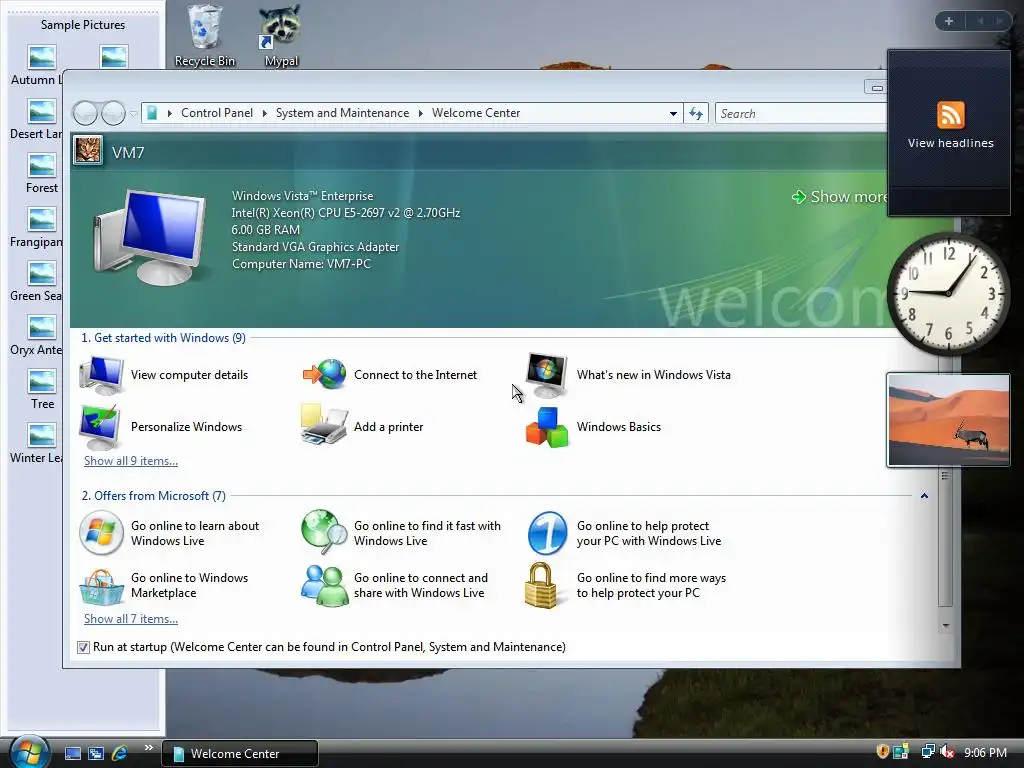Click the network connection tray icon

click(x=927, y=752)
